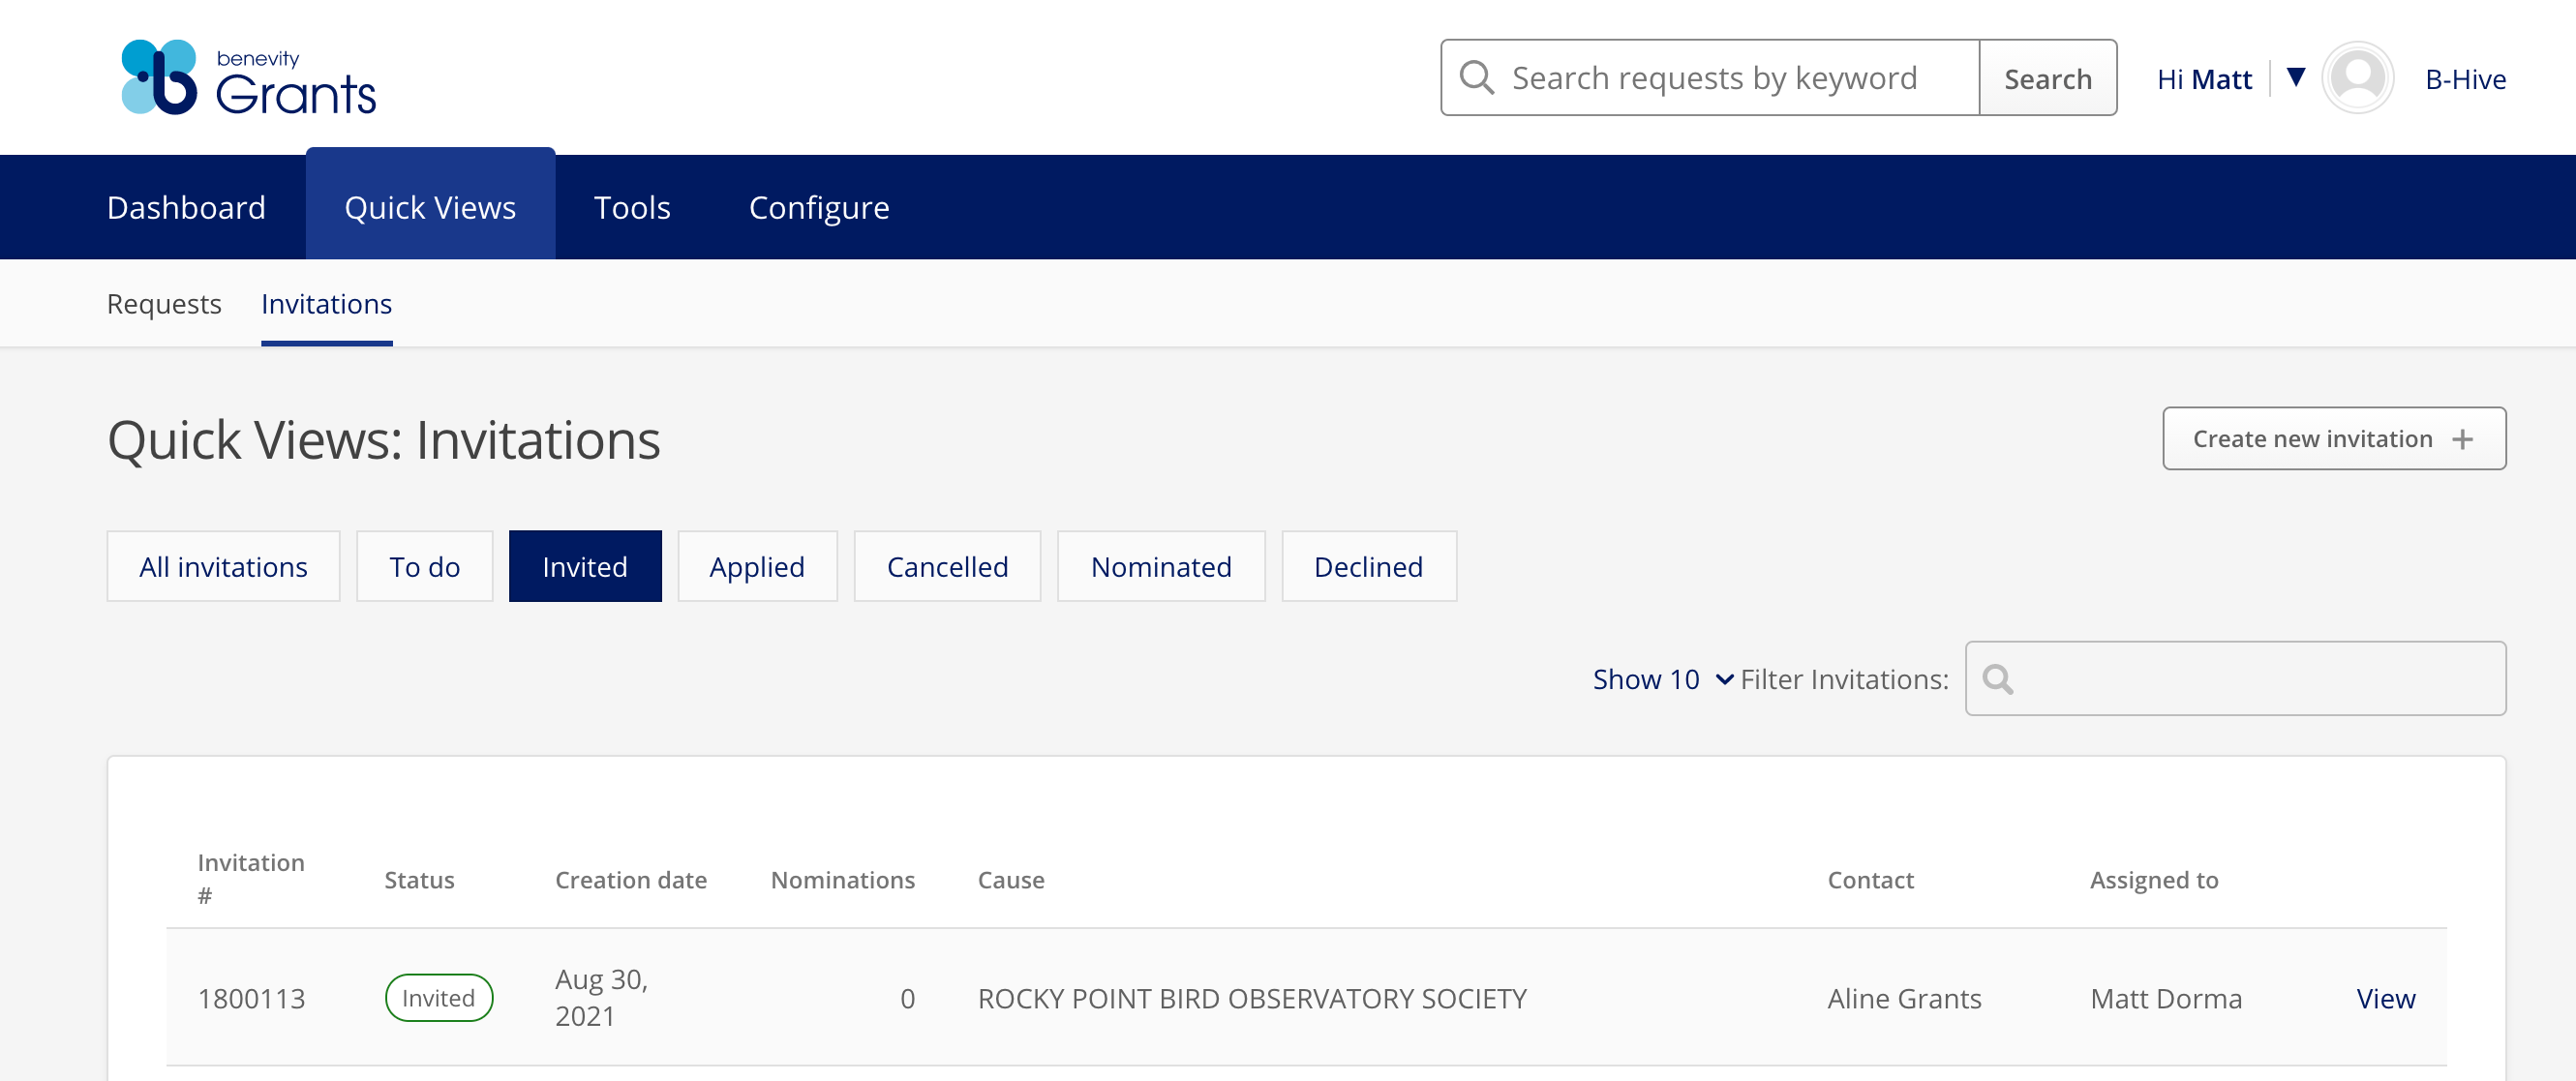
Task: Filter by Declined invitations
Action: pos(1369,566)
